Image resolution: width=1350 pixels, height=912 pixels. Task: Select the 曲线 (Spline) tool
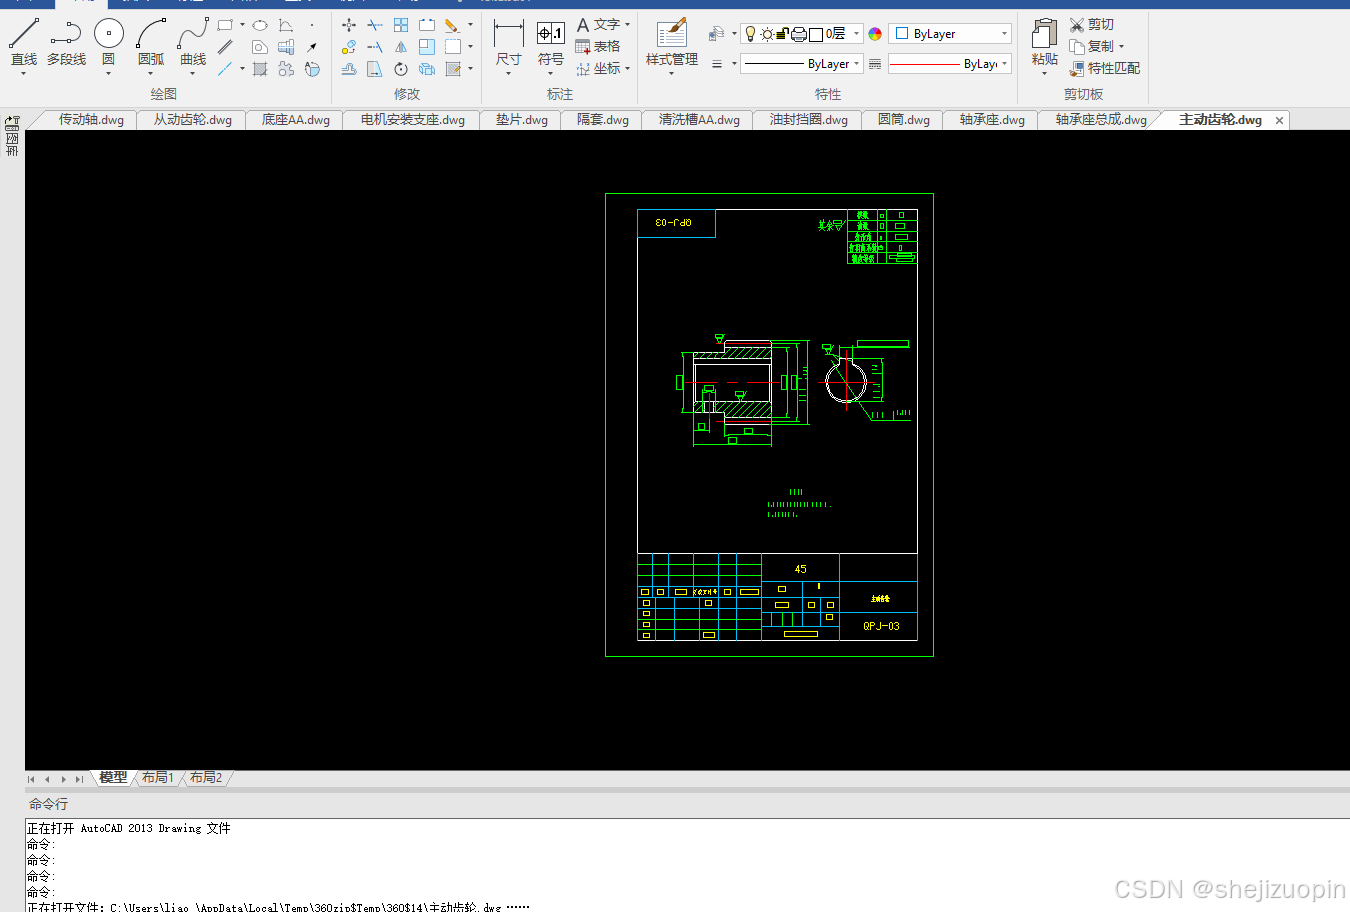tap(193, 43)
